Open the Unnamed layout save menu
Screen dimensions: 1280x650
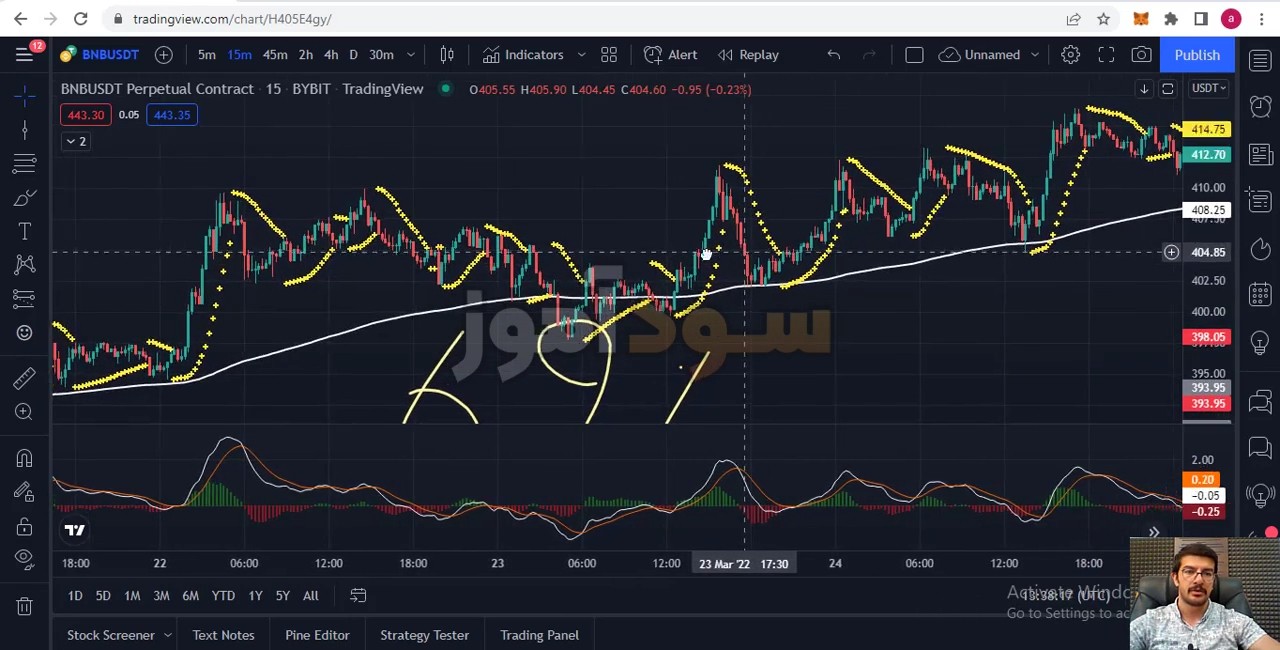click(990, 55)
